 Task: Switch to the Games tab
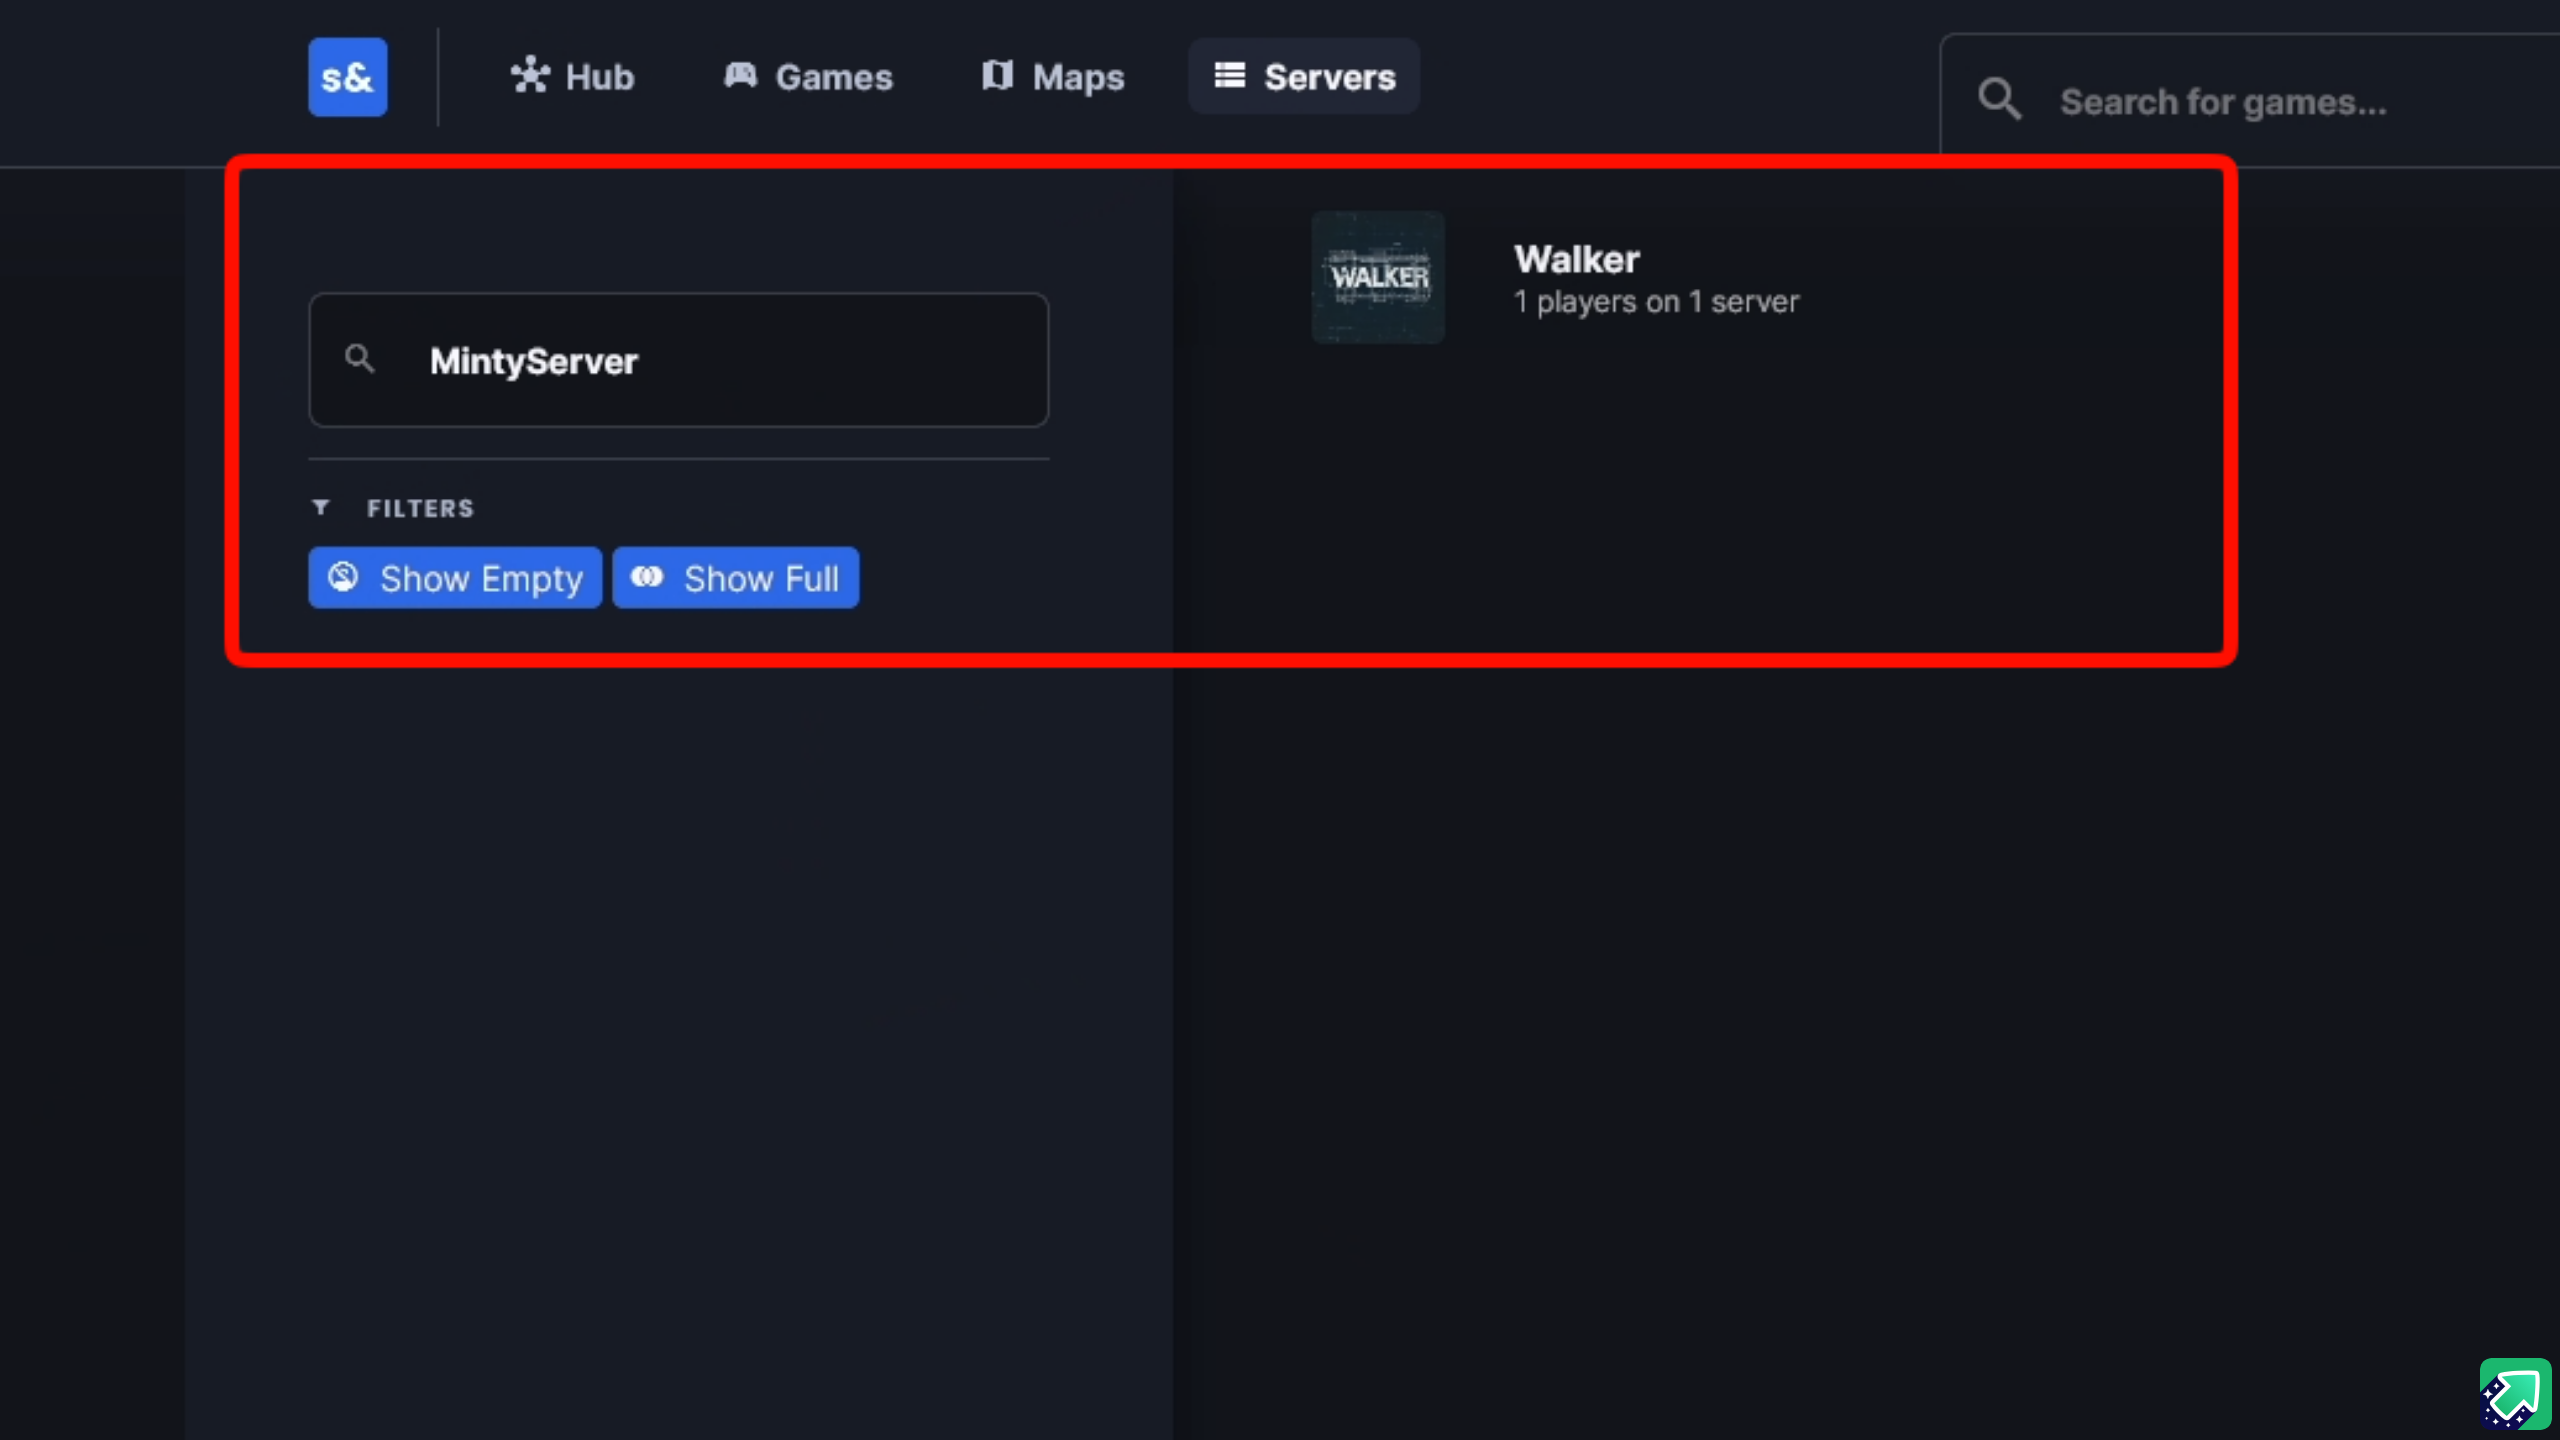pyautogui.click(x=808, y=77)
